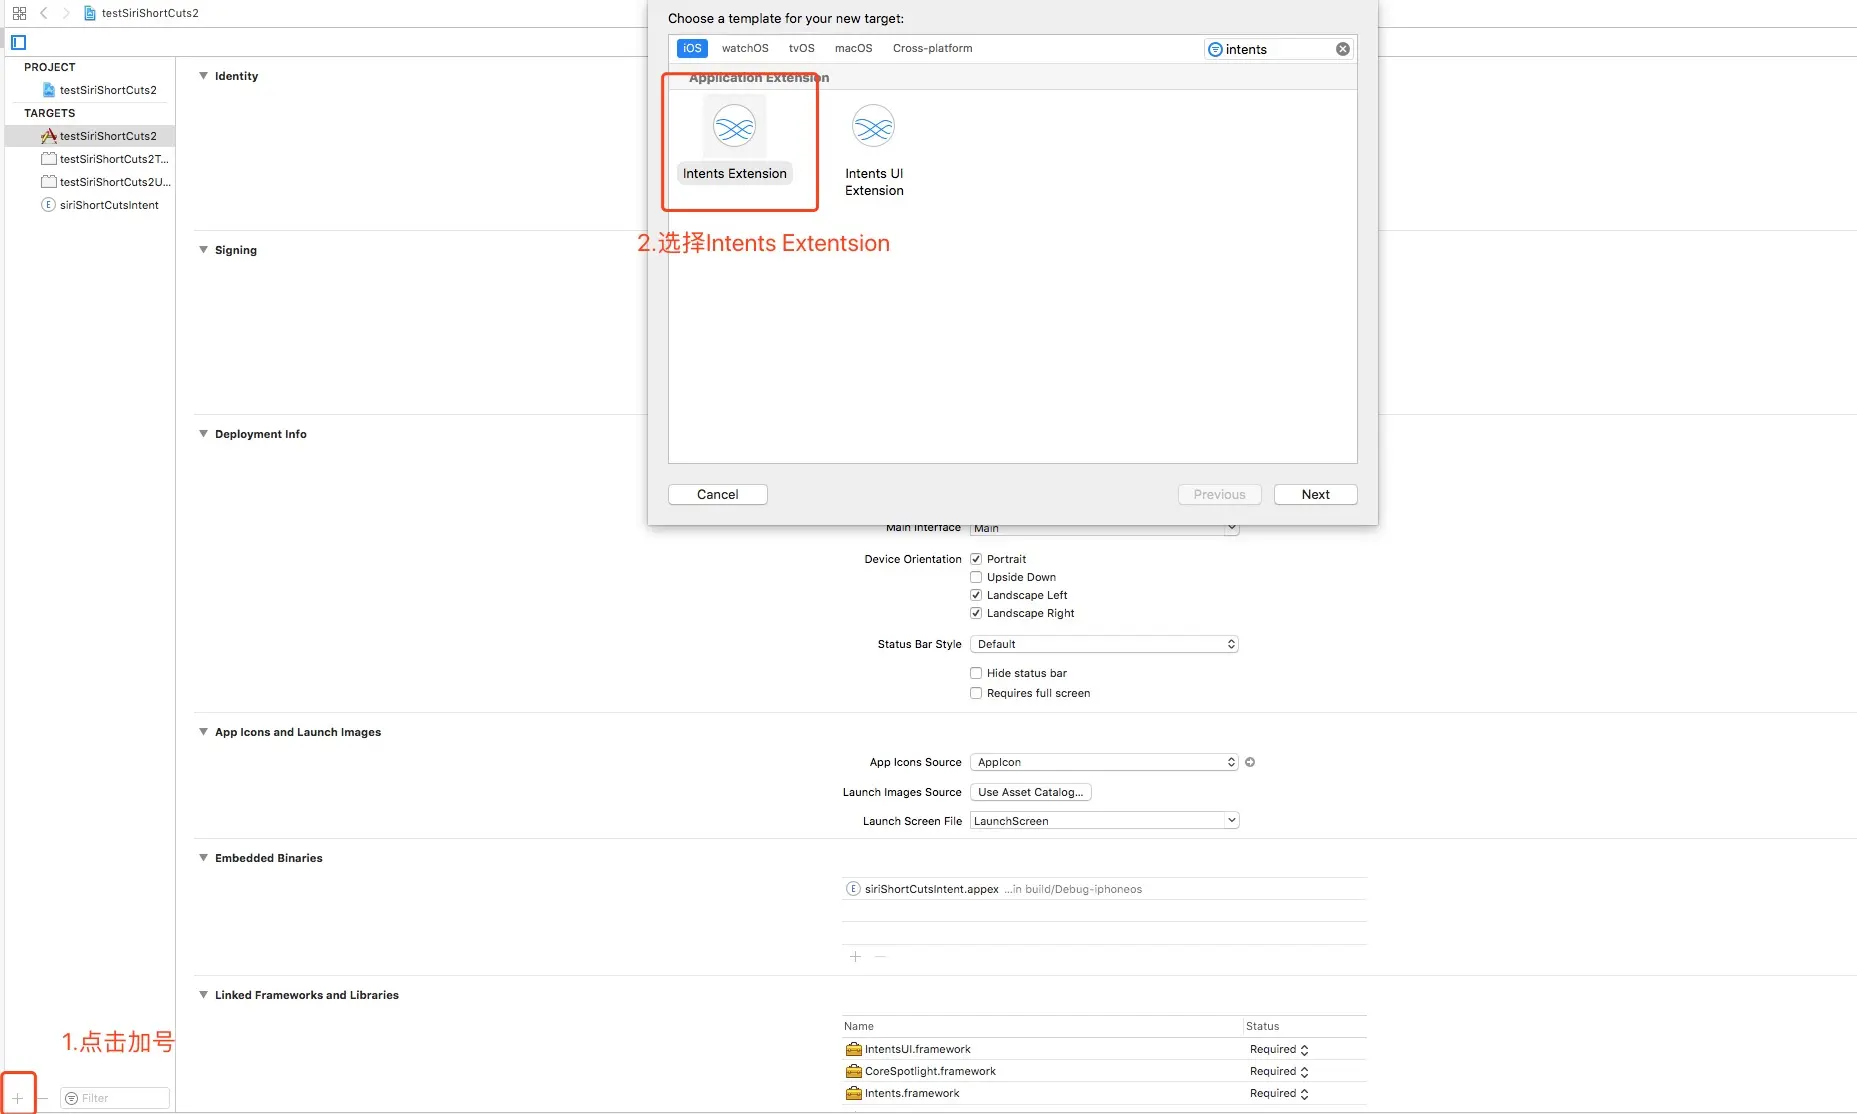Collapse the Deployment Info section
Image resolution: width=1857 pixels, height=1114 pixels.
click(x=204, y=434)
